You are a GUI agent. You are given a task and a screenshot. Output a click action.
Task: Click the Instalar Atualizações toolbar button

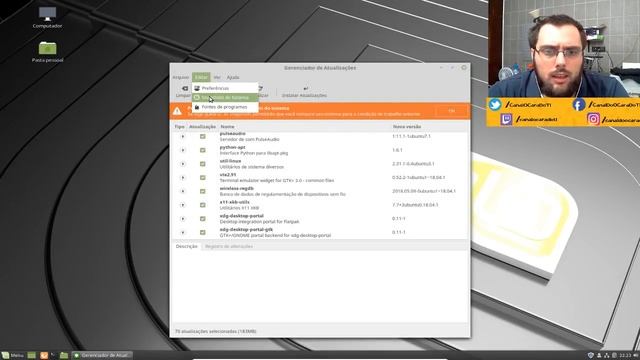[304, 91]
